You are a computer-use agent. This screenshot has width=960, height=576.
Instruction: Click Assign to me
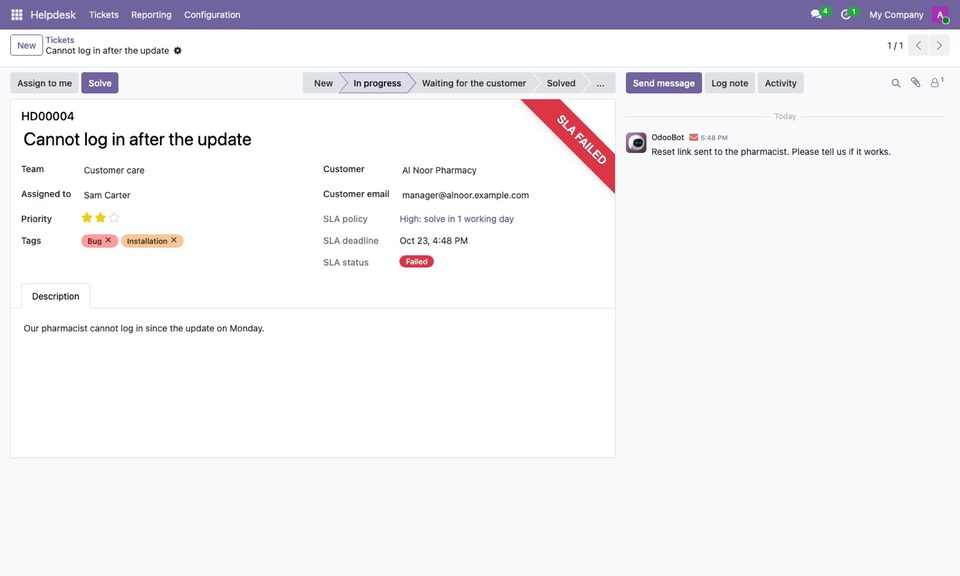pos(45,83)
